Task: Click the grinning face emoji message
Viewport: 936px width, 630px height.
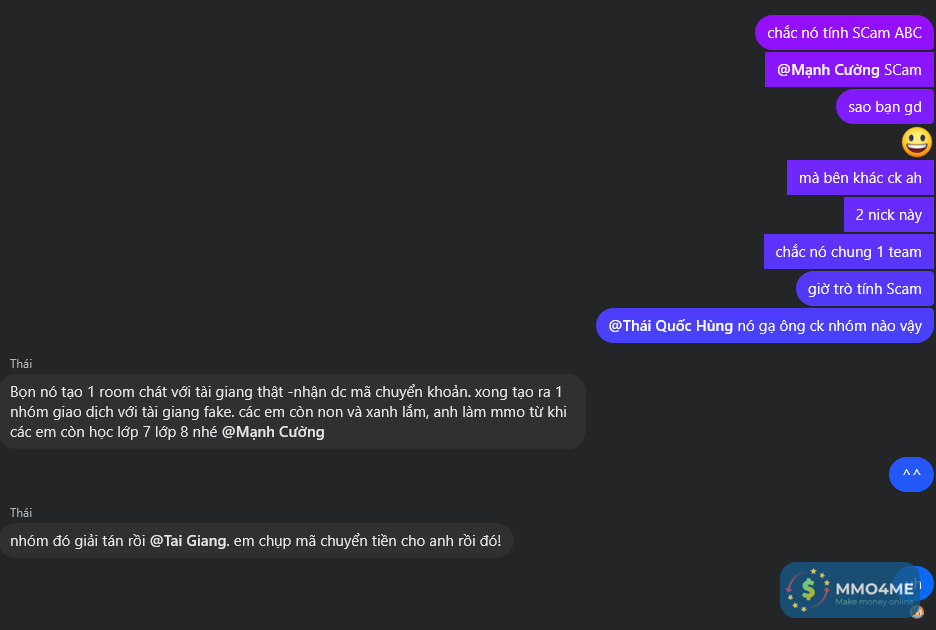Action: click(916, 142)
